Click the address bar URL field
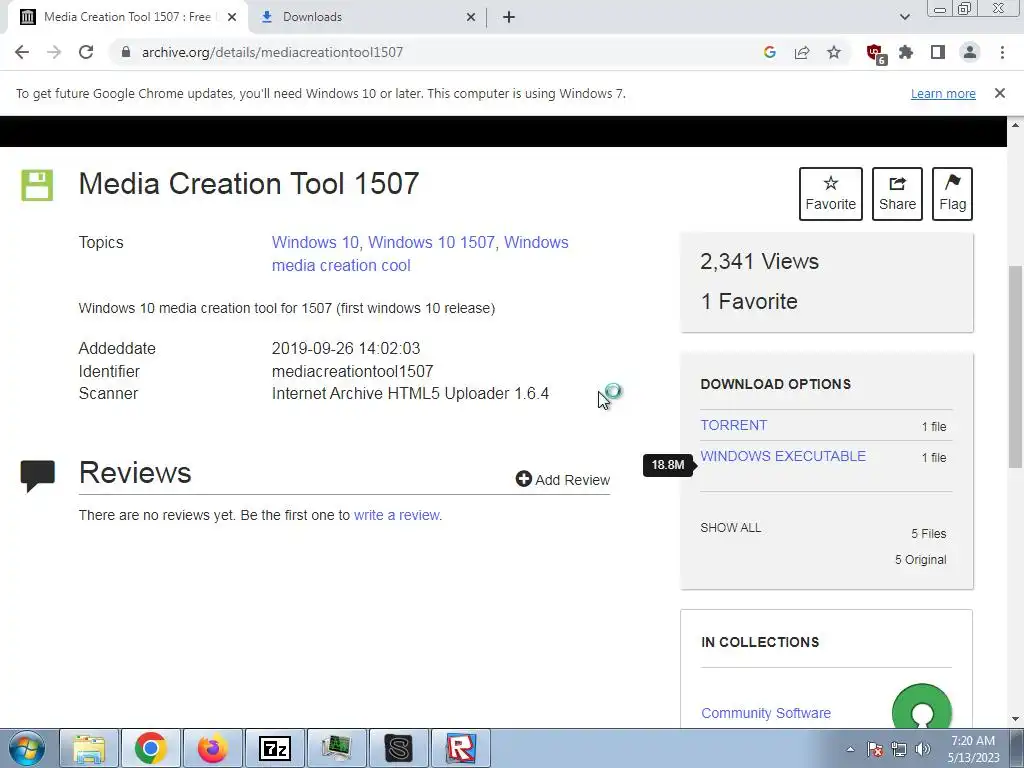The image size is (1024, 768). 431,52
